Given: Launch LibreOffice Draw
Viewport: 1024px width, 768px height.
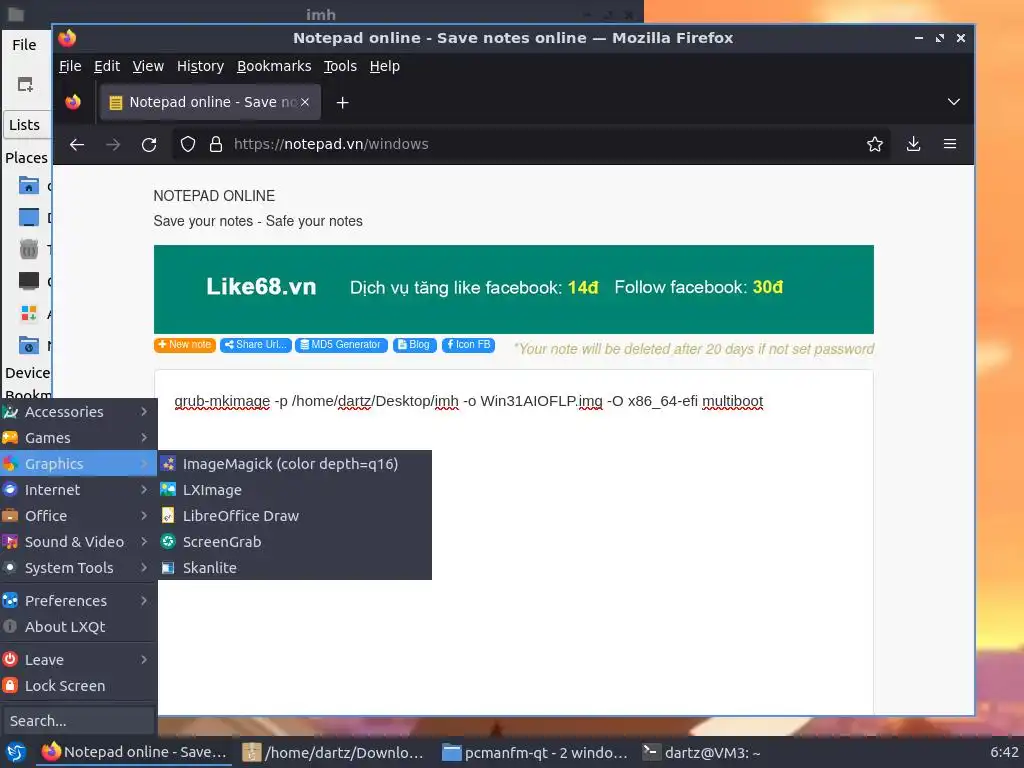Looking at the screenshot, I should tap(295, 517).
